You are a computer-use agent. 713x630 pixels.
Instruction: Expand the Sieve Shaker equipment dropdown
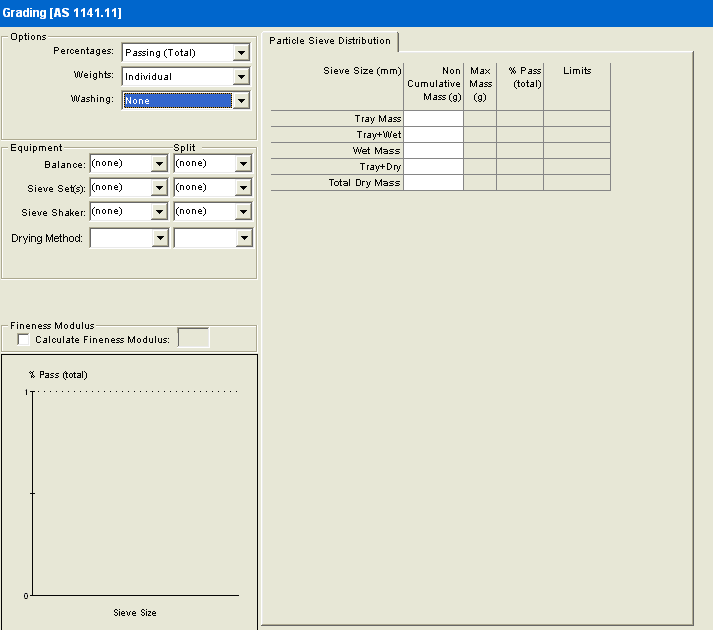tap(159, 212)
